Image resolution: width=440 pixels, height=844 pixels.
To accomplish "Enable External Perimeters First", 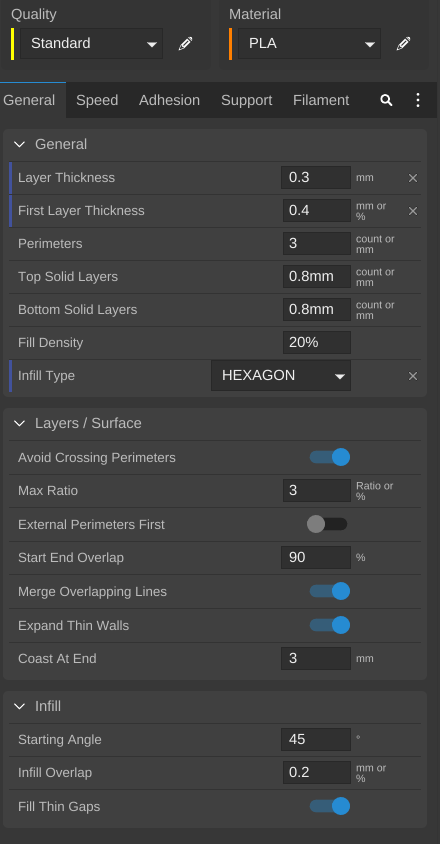I will point(327,524).
